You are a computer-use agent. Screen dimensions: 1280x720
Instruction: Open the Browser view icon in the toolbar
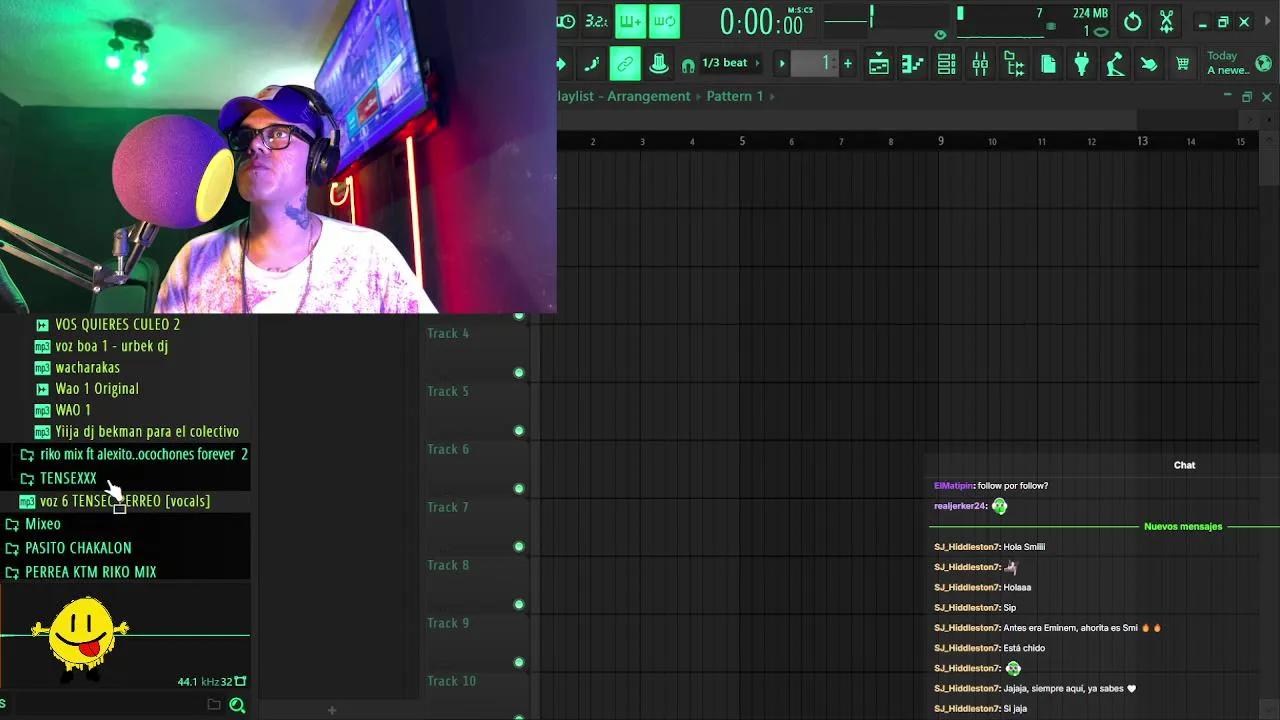(1014, 65)
